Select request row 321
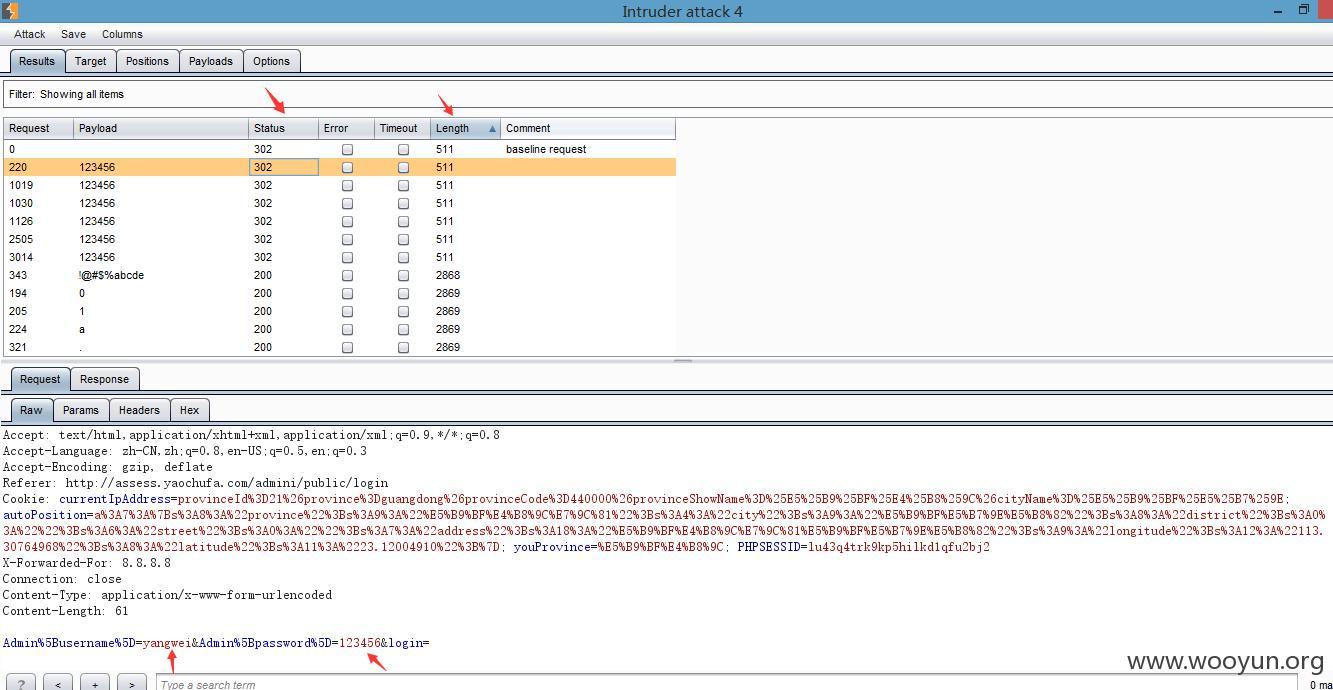 click(x=339, y=347)
